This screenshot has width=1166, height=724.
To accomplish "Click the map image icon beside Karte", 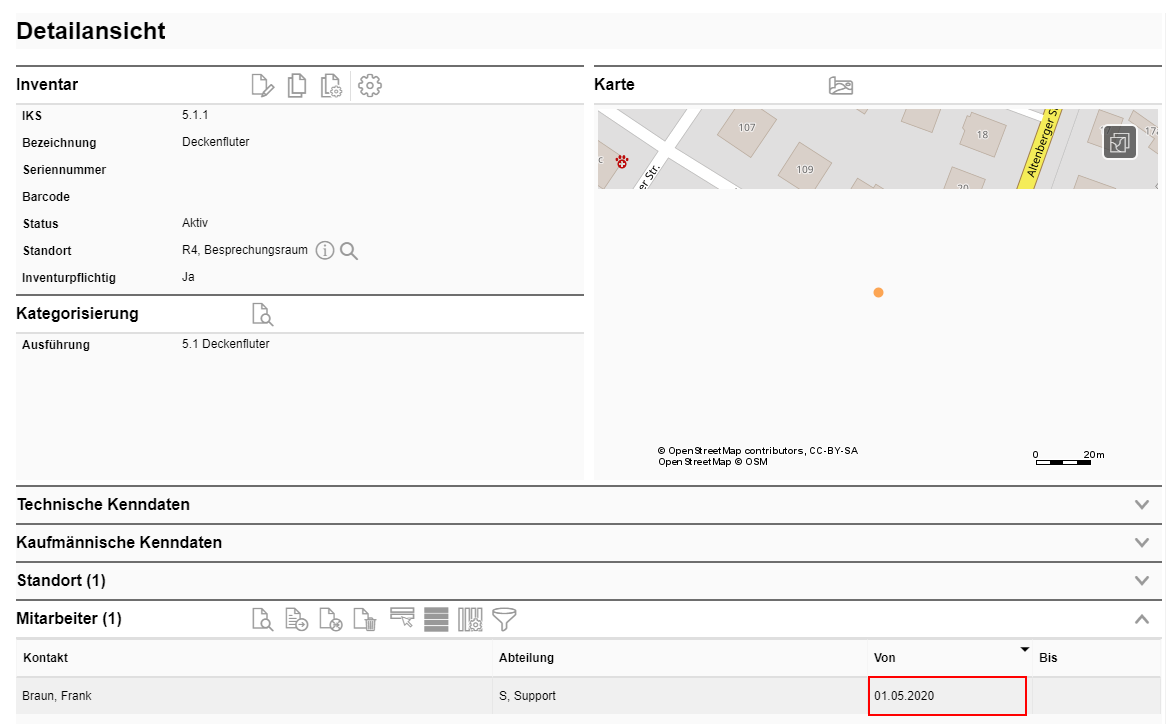I will pos(841,86).
